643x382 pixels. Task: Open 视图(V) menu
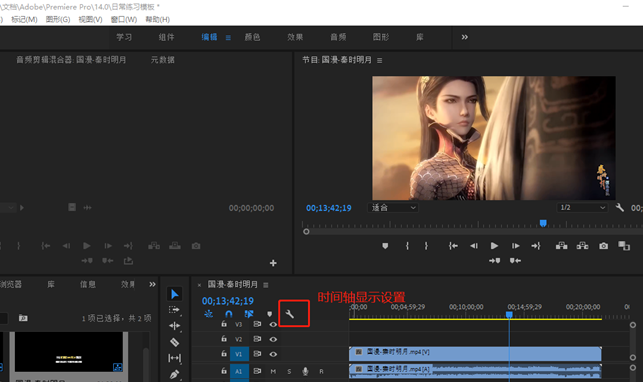pos(90,19)
